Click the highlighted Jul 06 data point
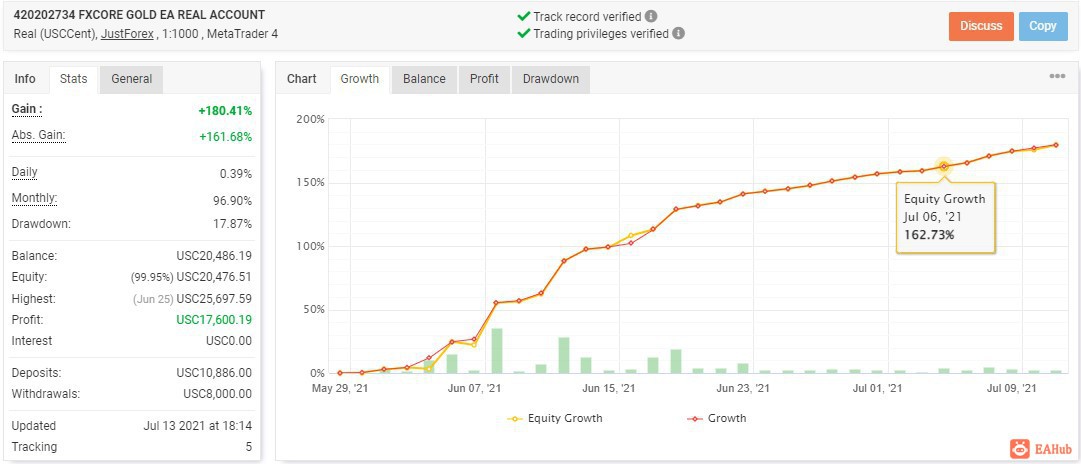The height and width of the screenshot is (464, 1081). coord(944,166)
